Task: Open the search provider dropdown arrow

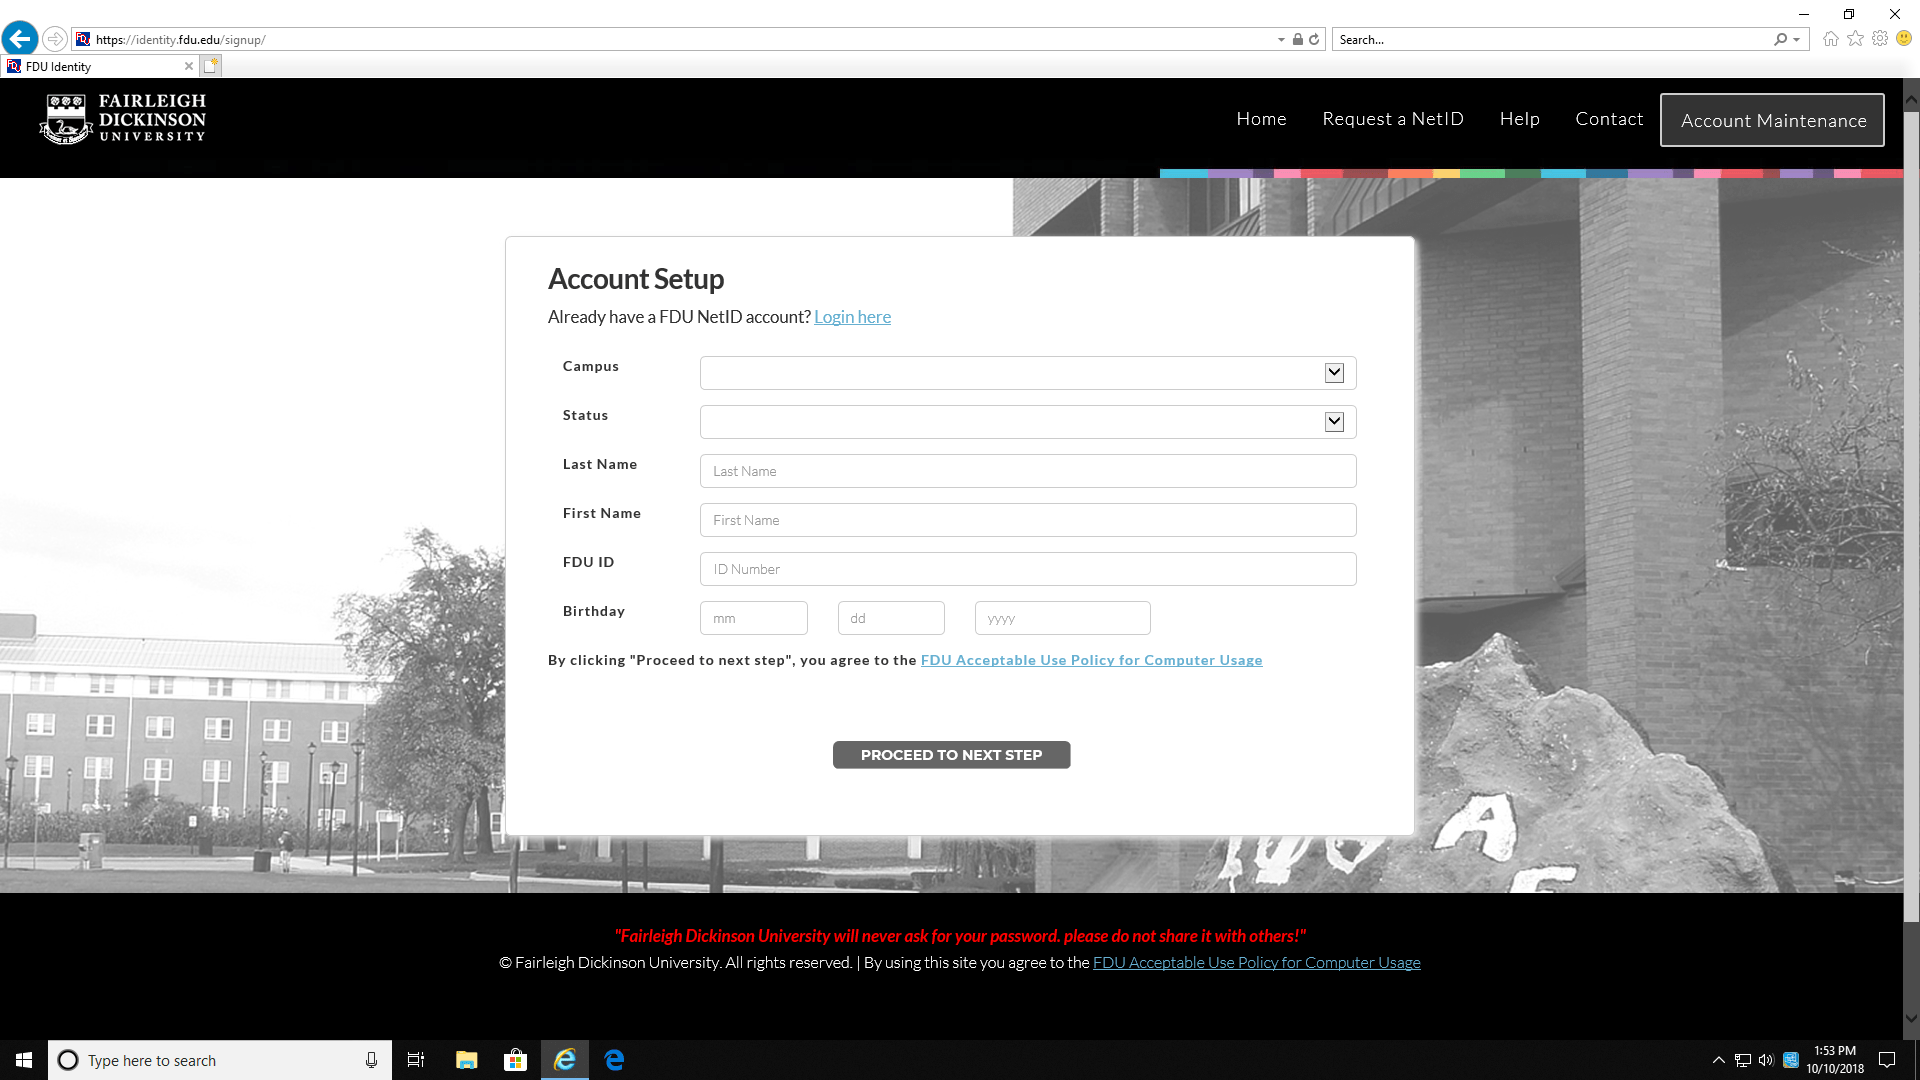Action: pos(1797,40)
